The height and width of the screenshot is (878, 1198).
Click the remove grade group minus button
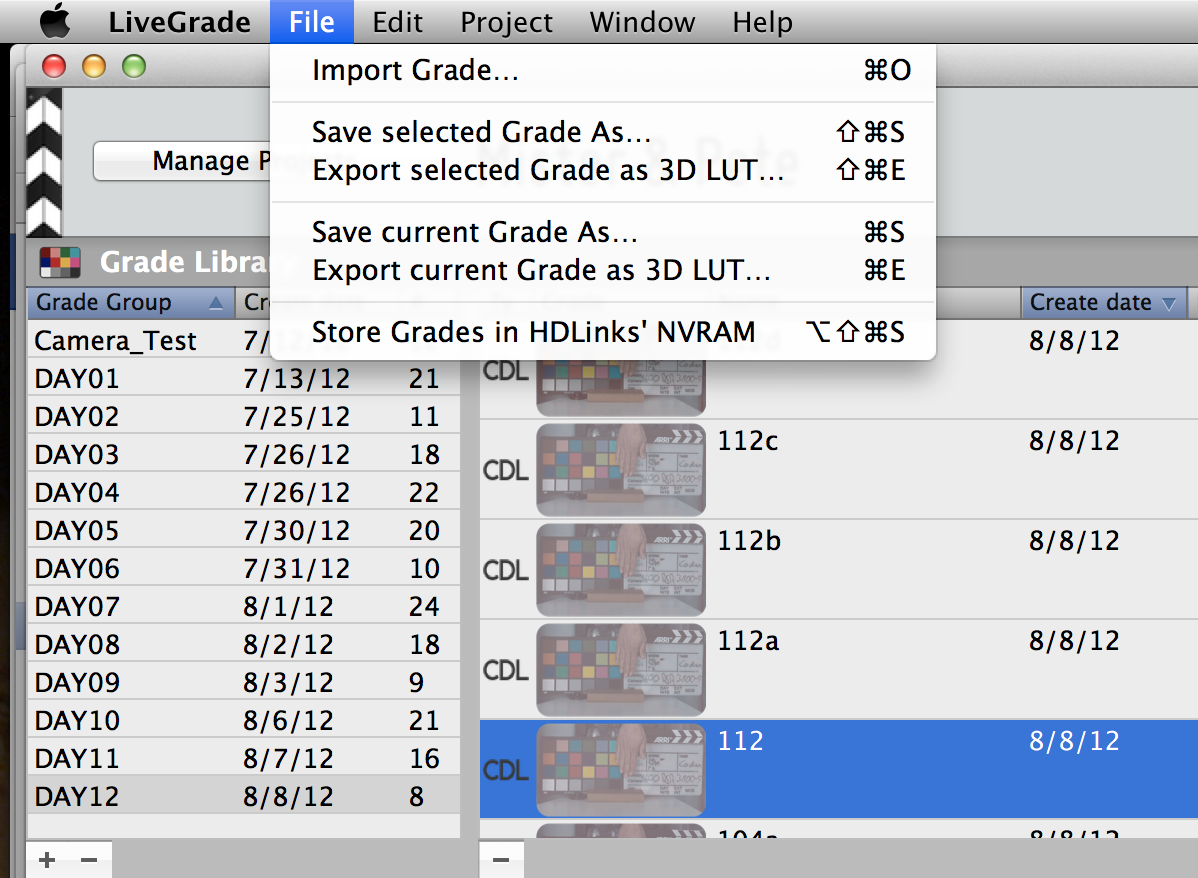(88, 859)
